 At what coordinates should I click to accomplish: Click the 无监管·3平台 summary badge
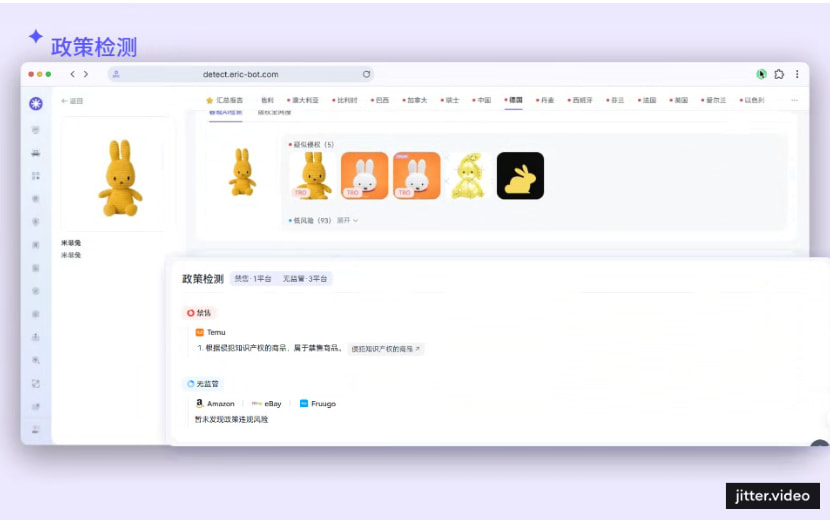(x=305, y=279)
